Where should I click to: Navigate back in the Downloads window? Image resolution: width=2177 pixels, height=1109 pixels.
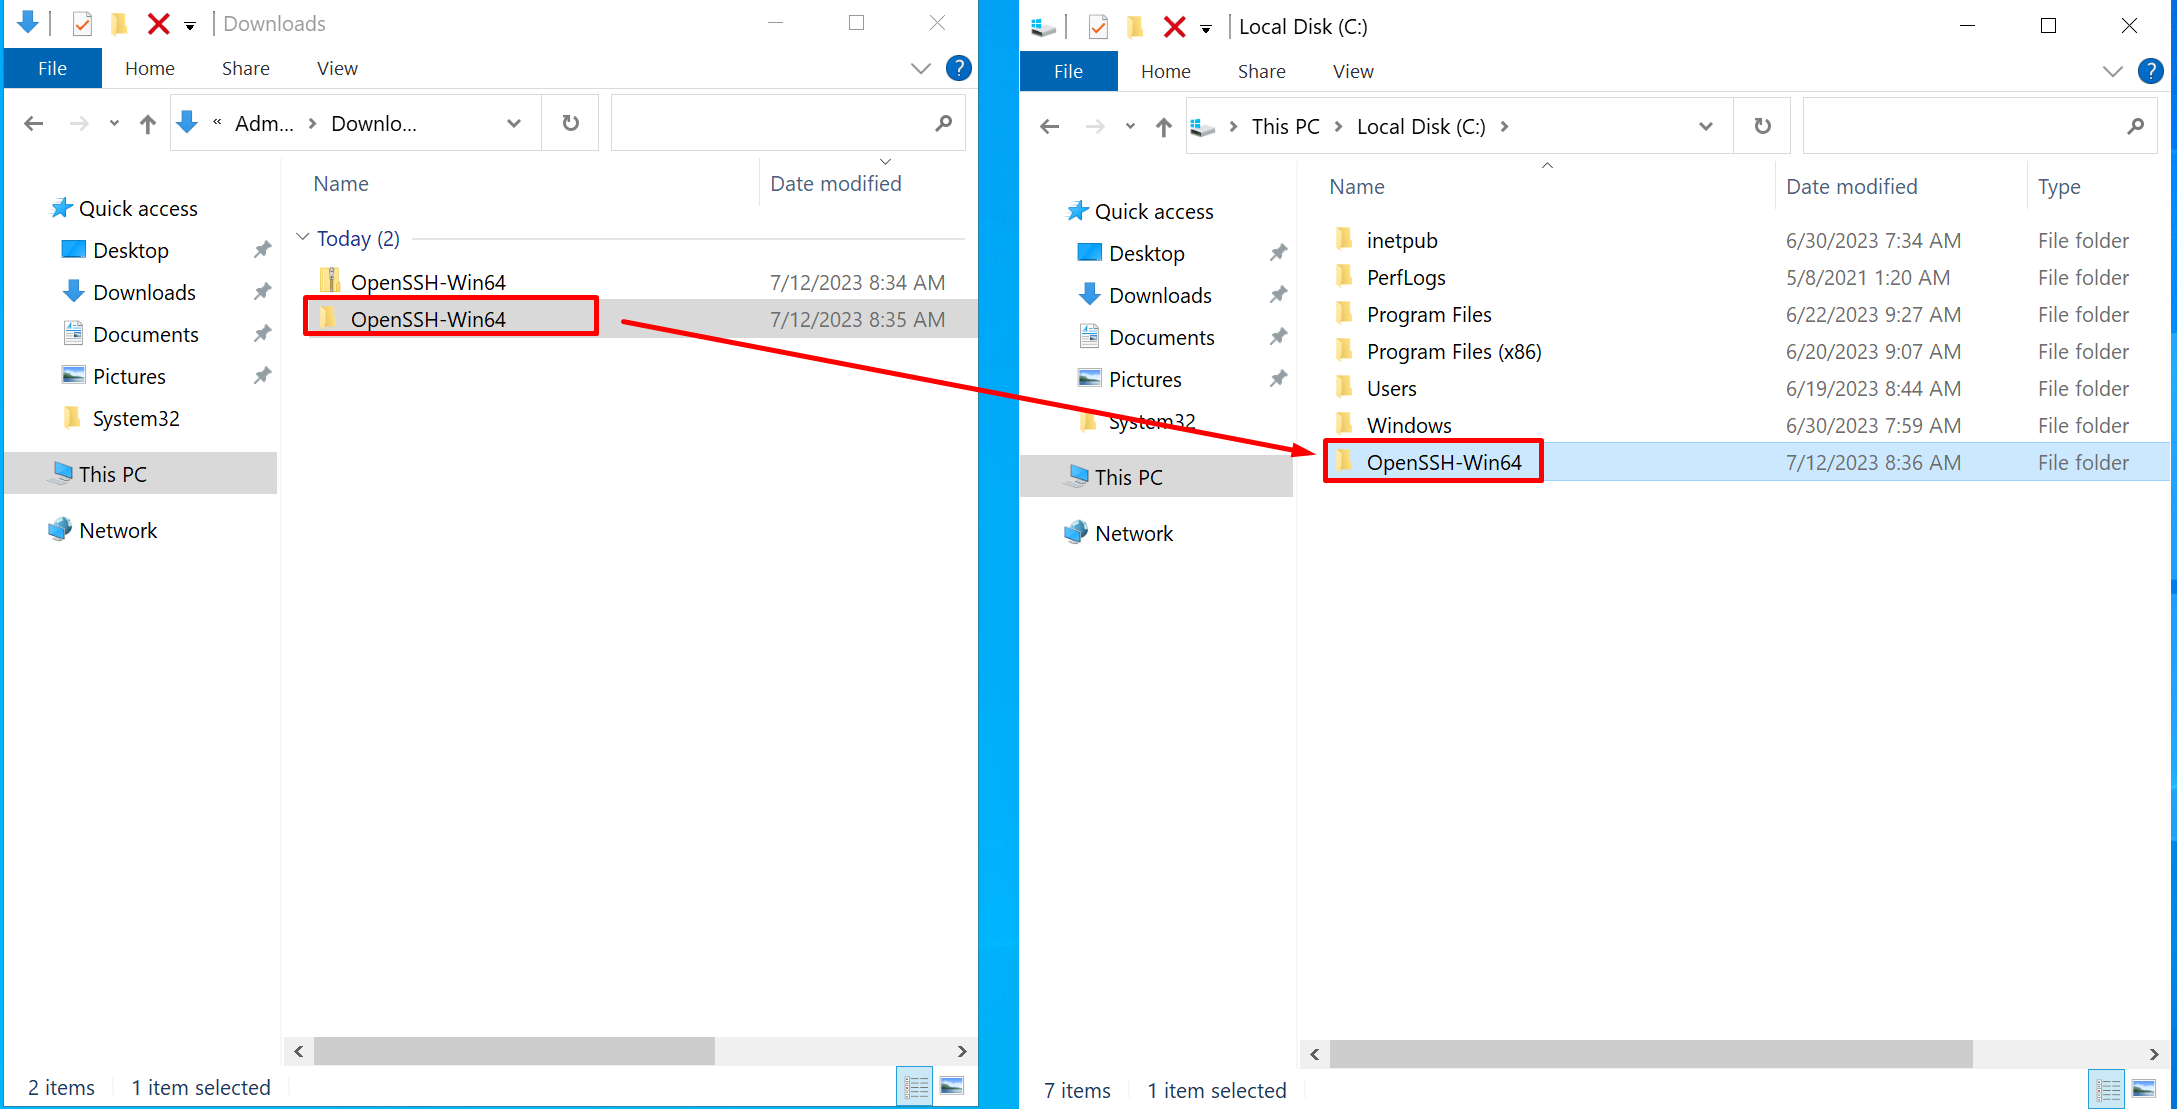pyautogui.click(x=33, y=122)
